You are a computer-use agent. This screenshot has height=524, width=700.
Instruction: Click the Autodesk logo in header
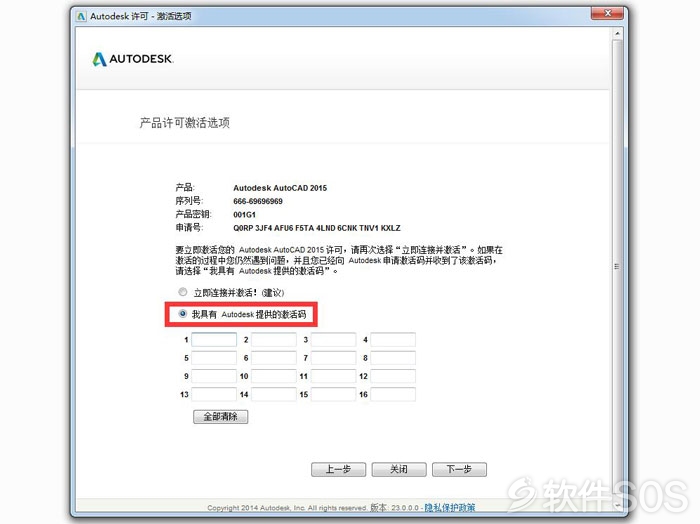click(x=133, y=59)
